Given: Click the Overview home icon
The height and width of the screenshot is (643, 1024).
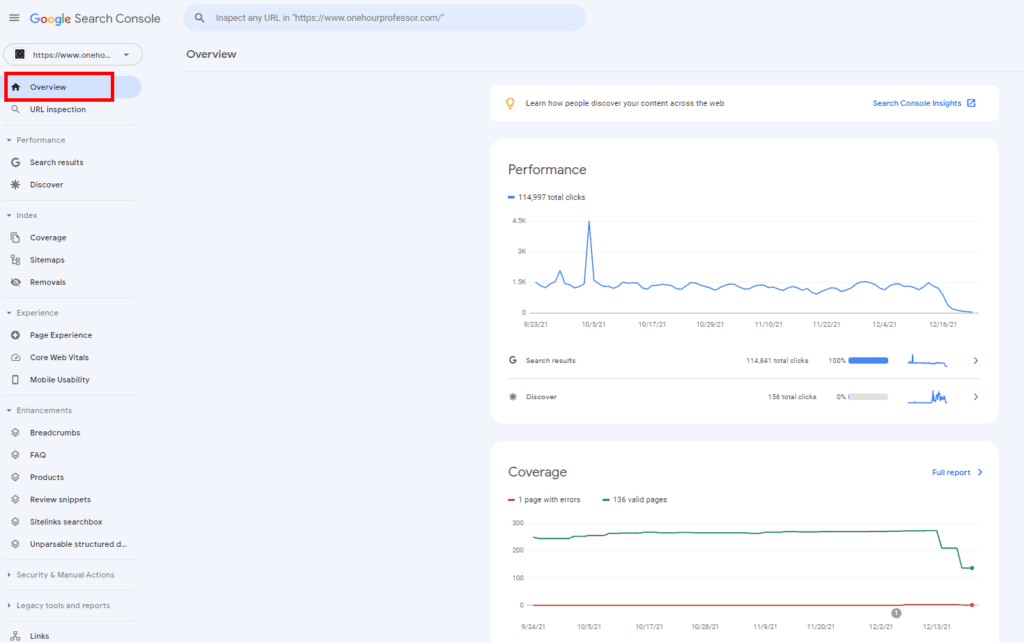Looking at the screenshot, I should click(16, 87).
